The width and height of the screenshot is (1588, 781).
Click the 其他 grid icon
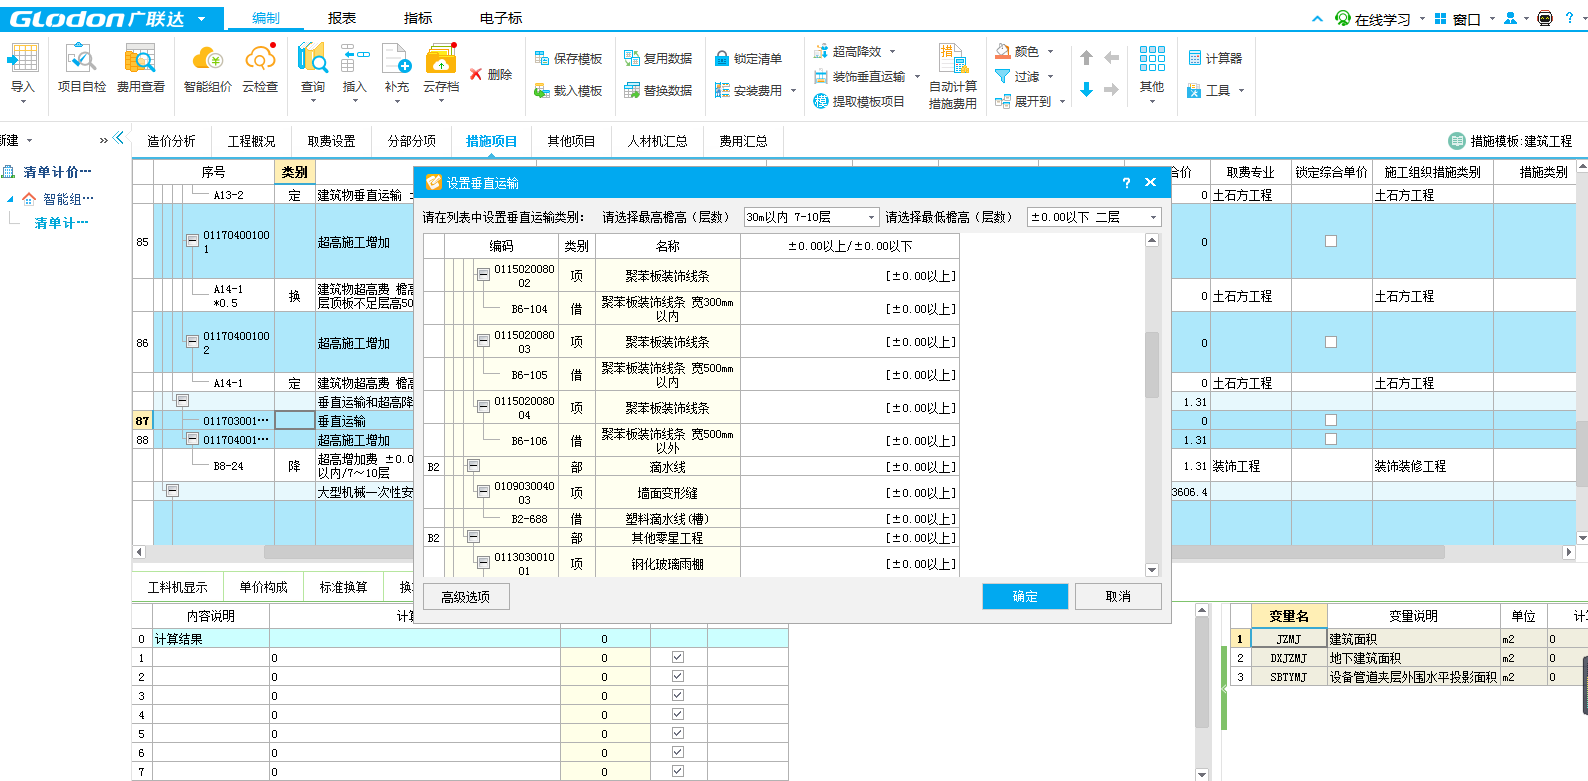1152,59
